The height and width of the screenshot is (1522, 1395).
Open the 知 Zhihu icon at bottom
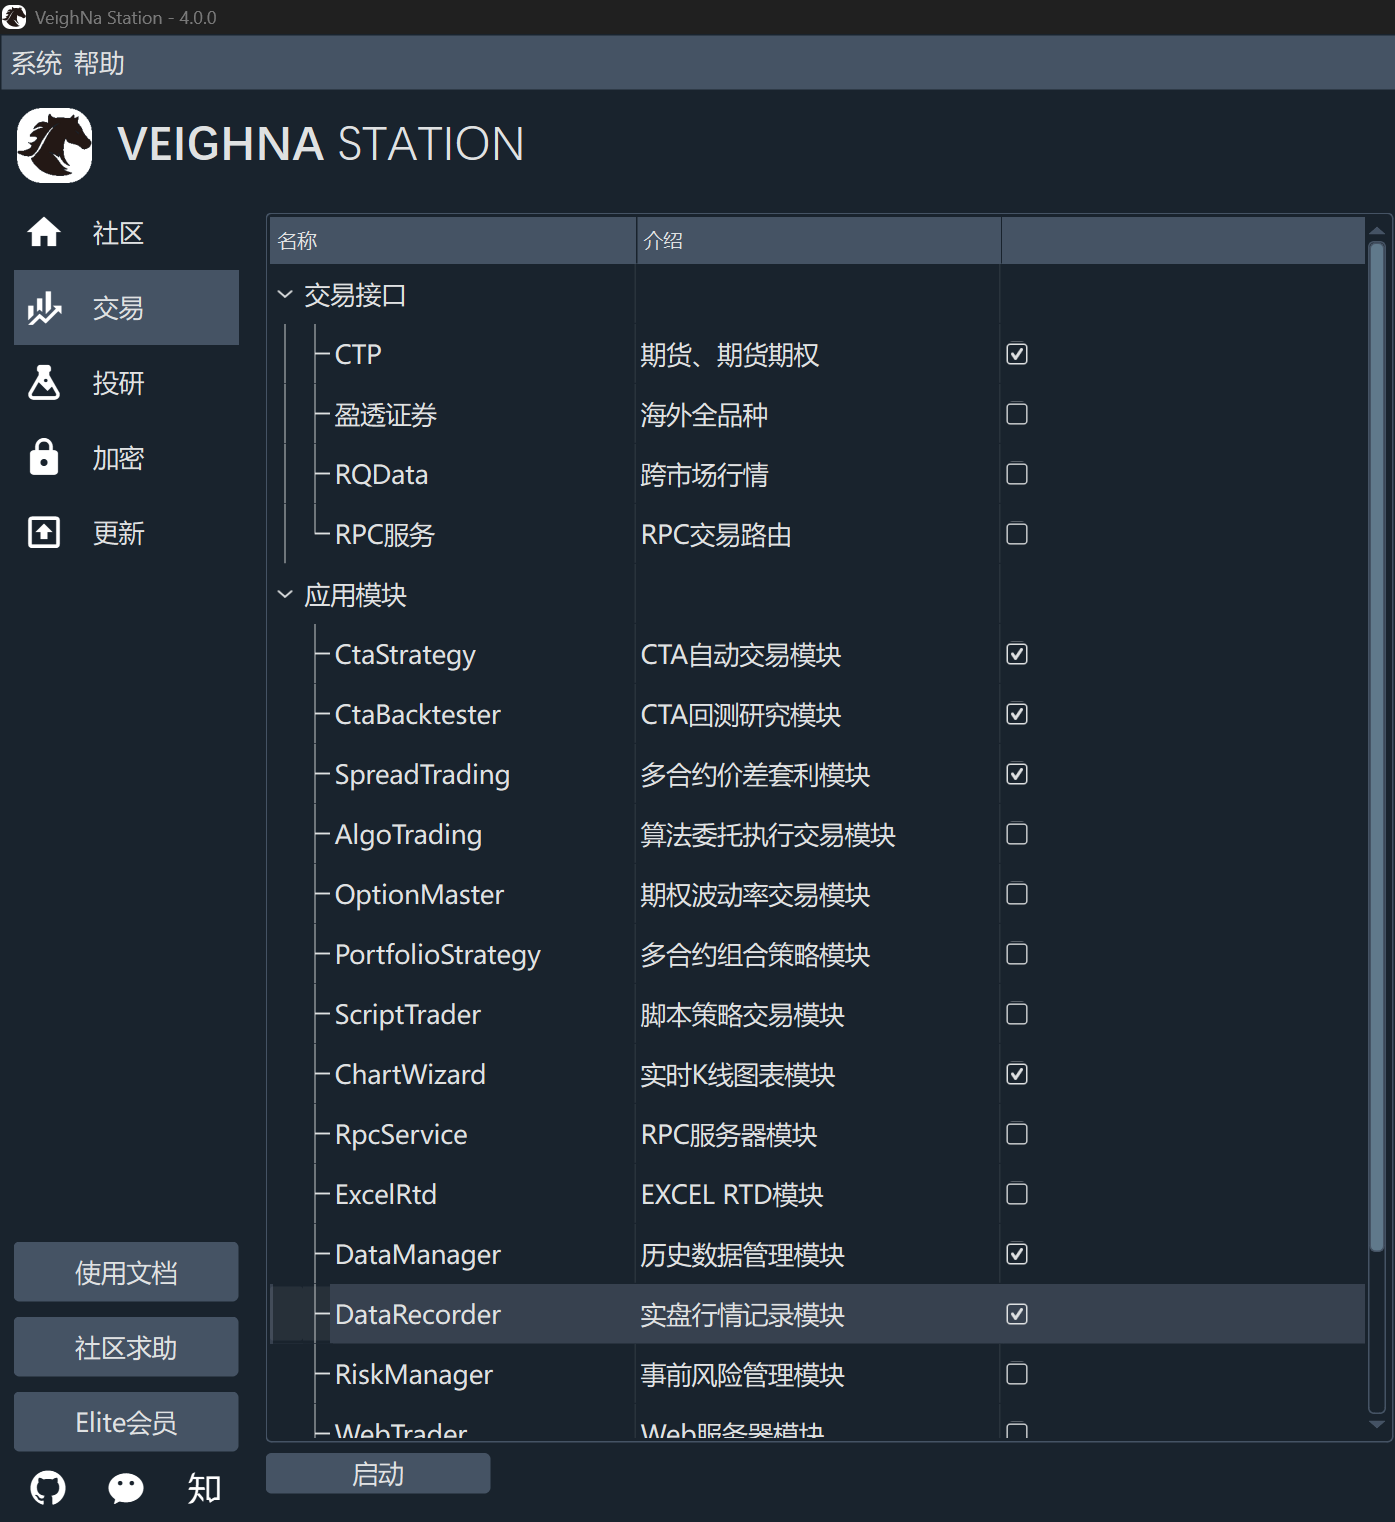click(202, 1489)
